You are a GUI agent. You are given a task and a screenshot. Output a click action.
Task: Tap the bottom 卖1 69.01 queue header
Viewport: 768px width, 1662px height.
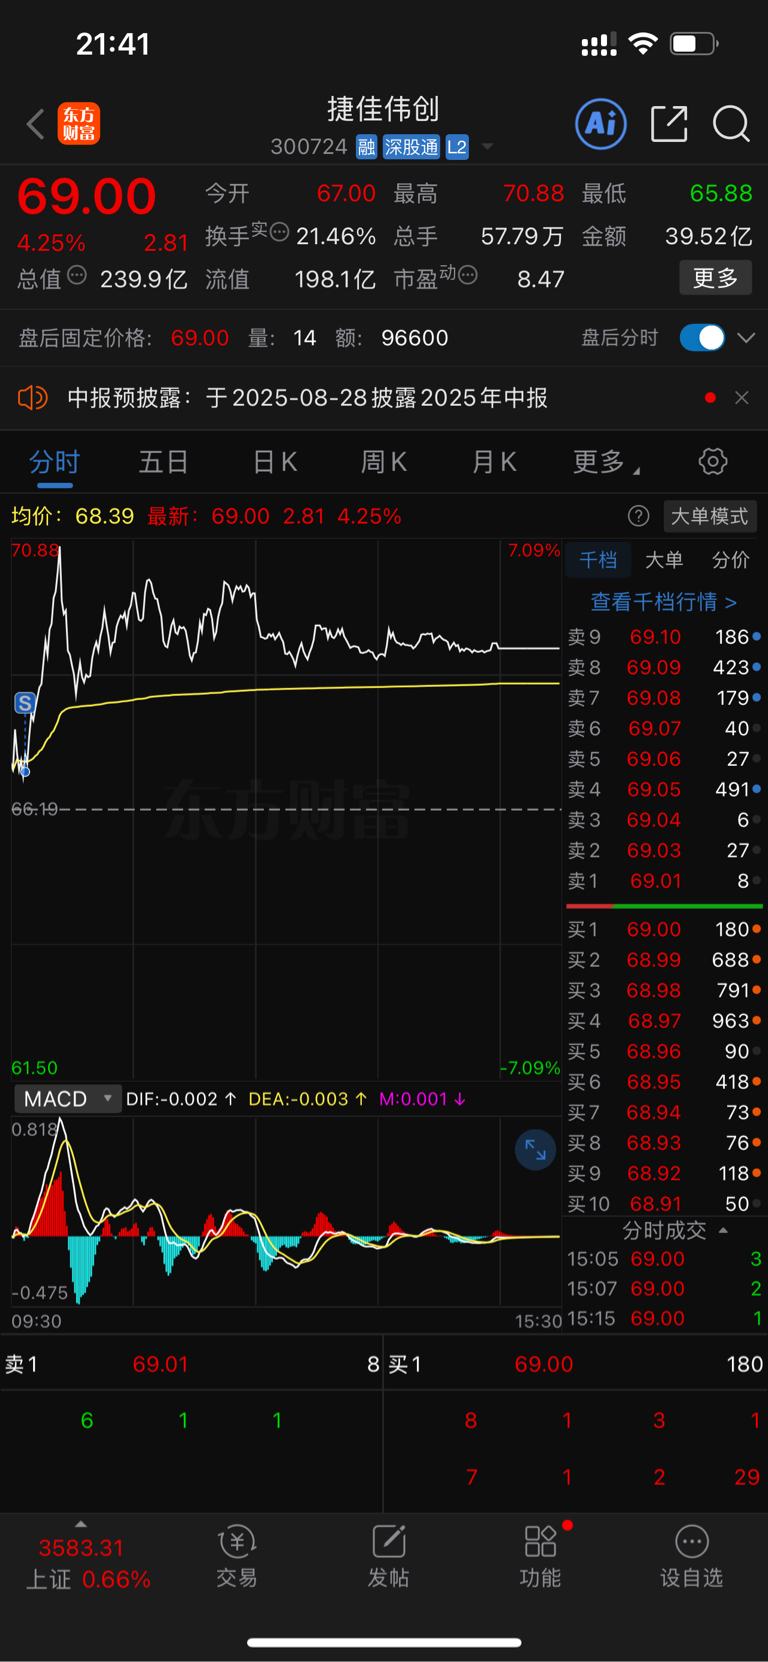pos(192,1365)
